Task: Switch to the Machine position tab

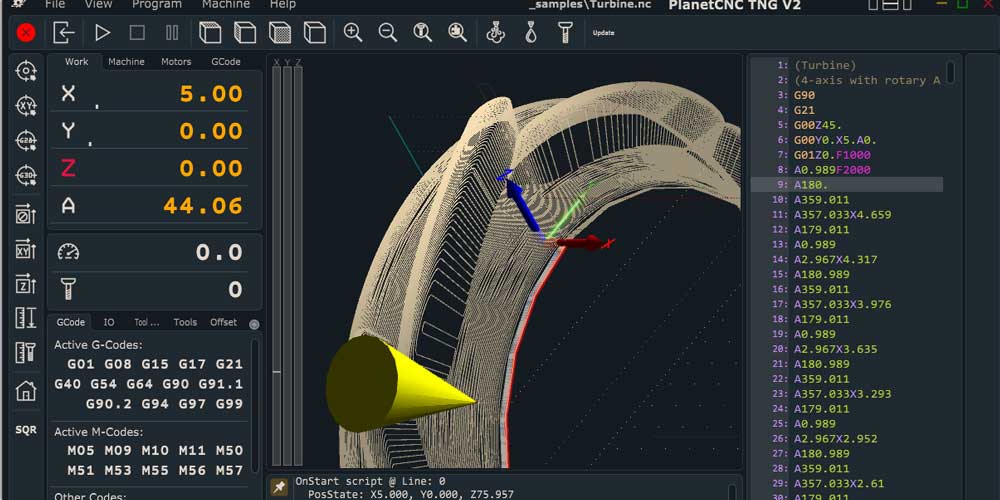Action: 126,62
